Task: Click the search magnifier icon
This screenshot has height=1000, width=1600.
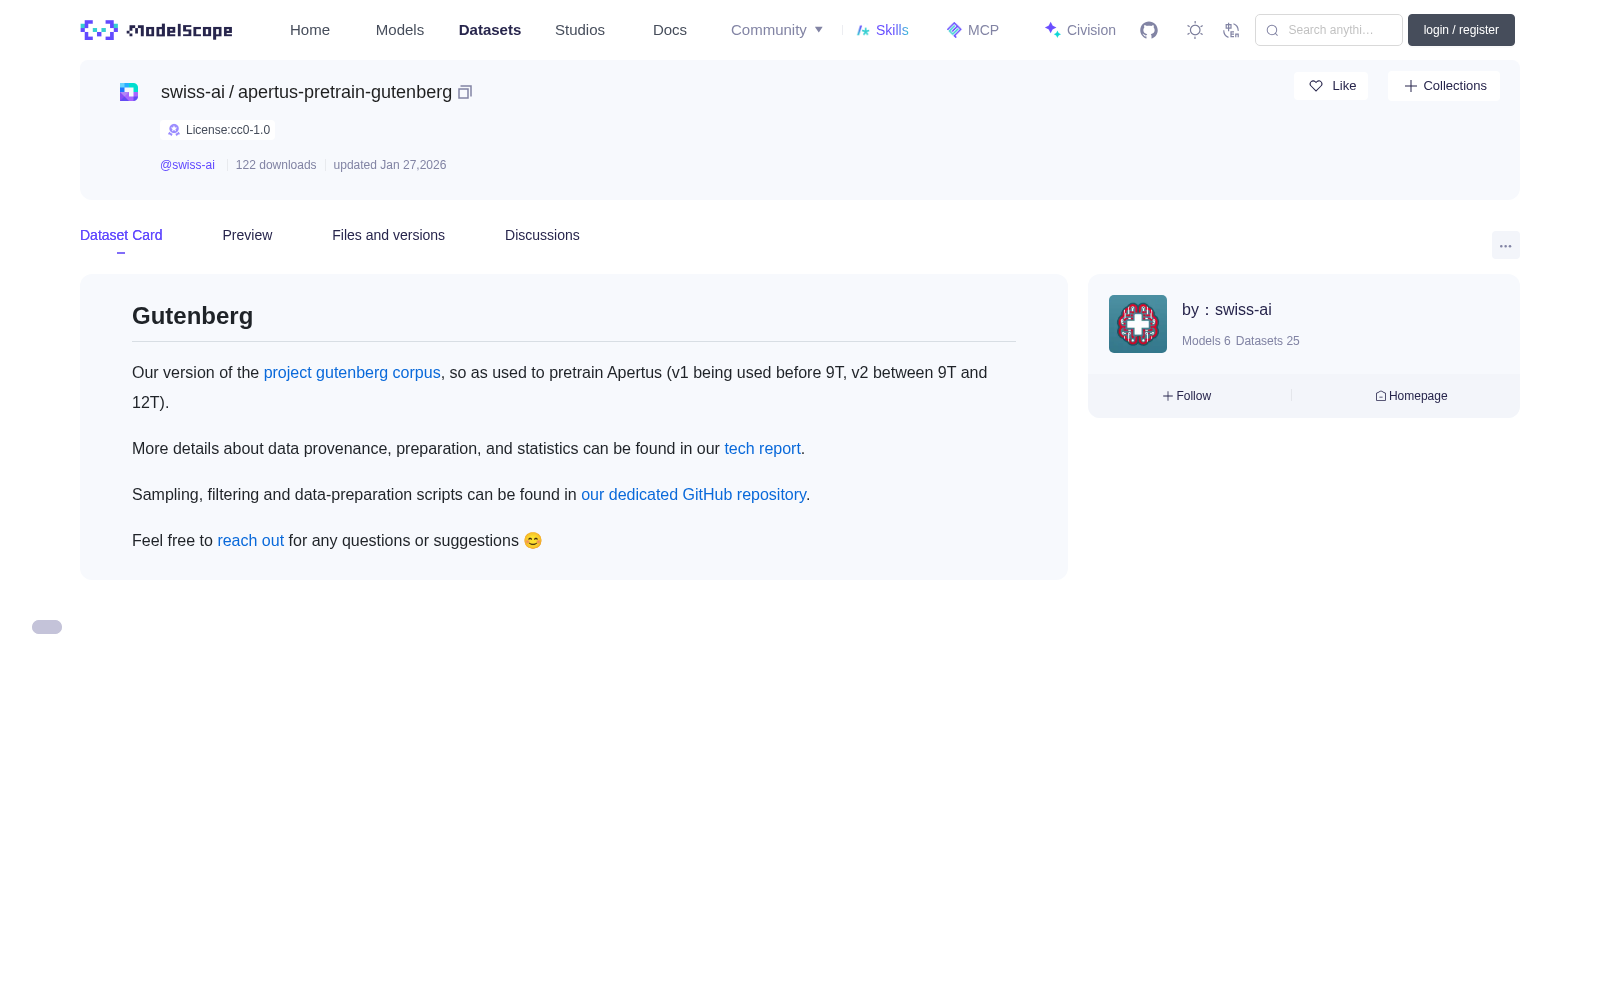Action: [x=1272, y=30]
